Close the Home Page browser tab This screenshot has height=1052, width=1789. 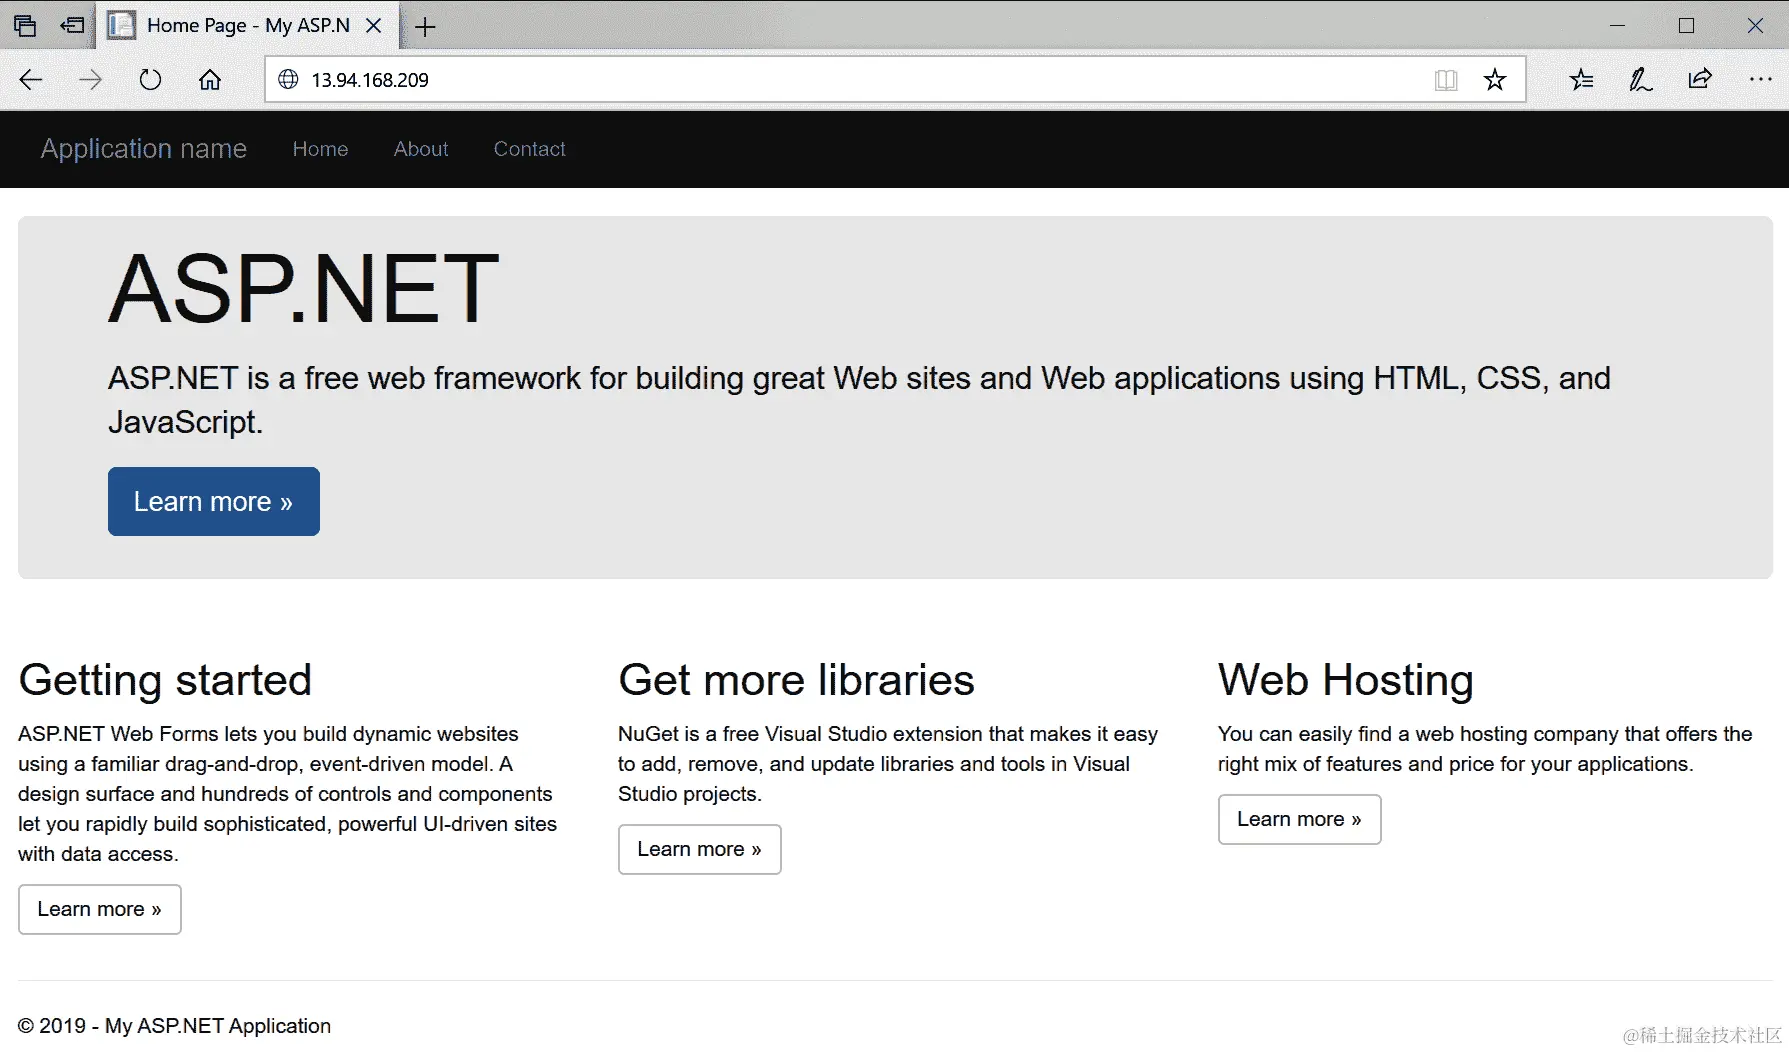coord(374,26)
